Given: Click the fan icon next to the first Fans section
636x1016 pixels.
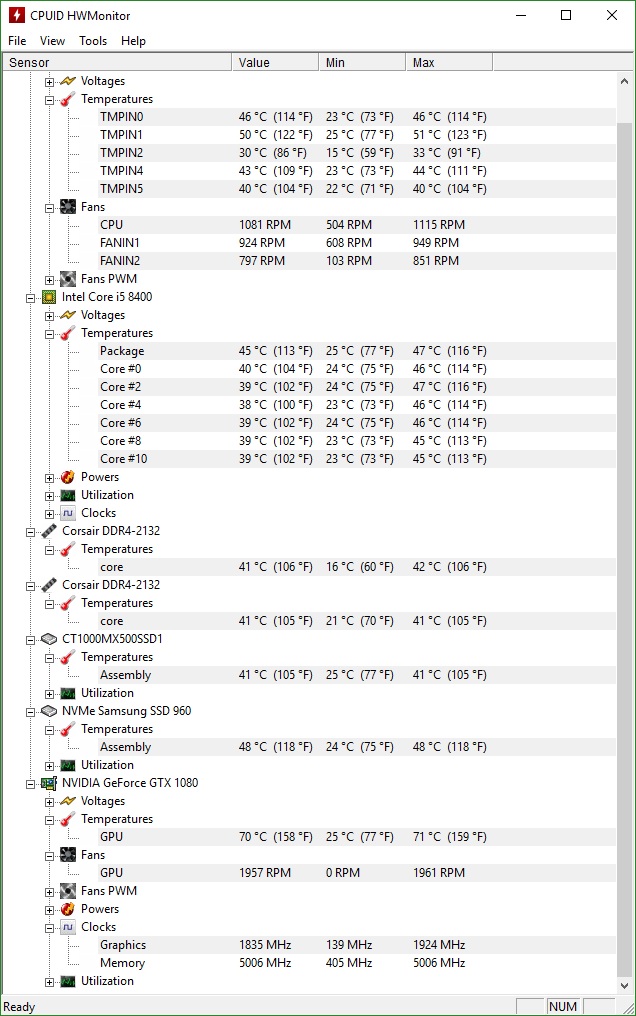Looking at the screenshot, I should pos(66,207).
